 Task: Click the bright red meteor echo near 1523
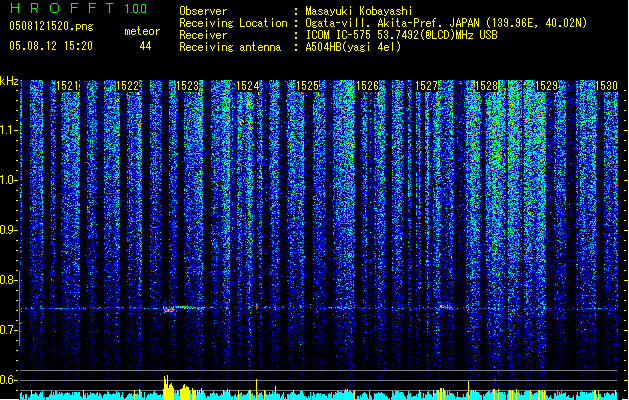169,310
